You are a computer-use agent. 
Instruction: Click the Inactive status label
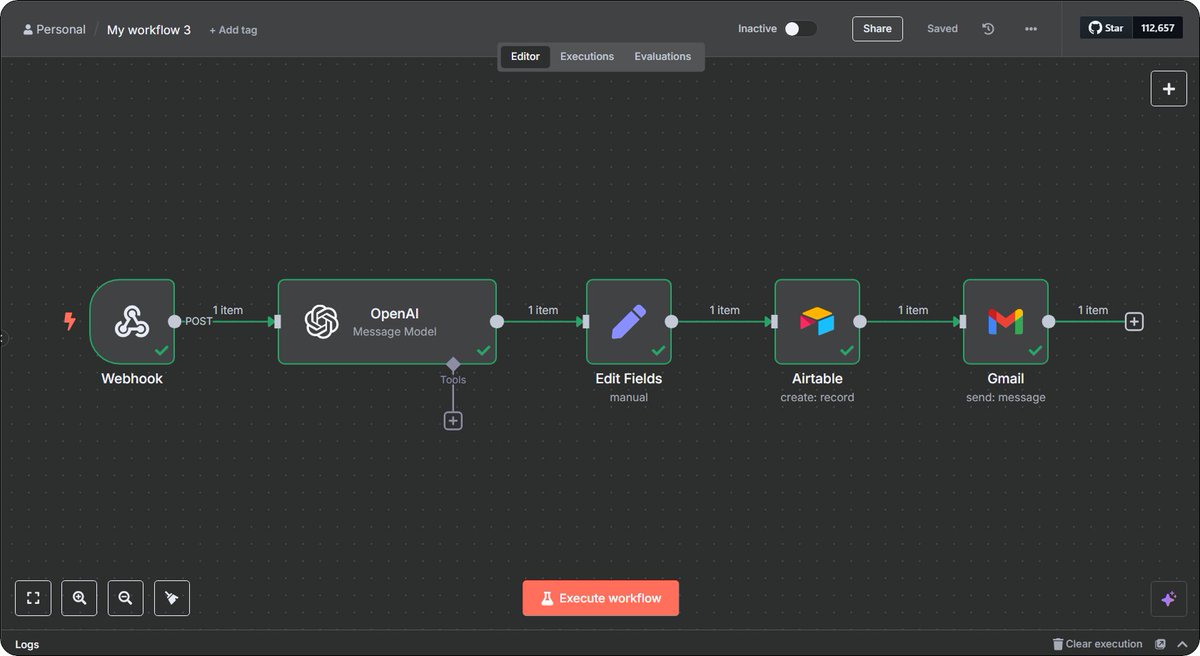coord(757,29)
